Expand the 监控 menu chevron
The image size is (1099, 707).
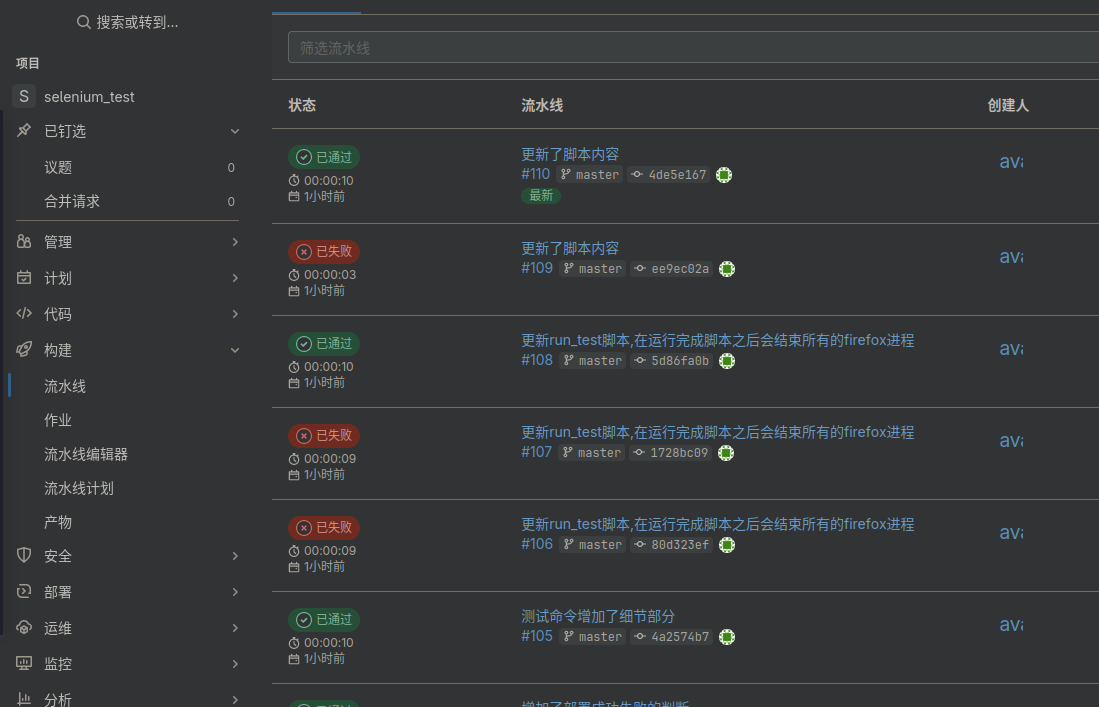point(235,664)
